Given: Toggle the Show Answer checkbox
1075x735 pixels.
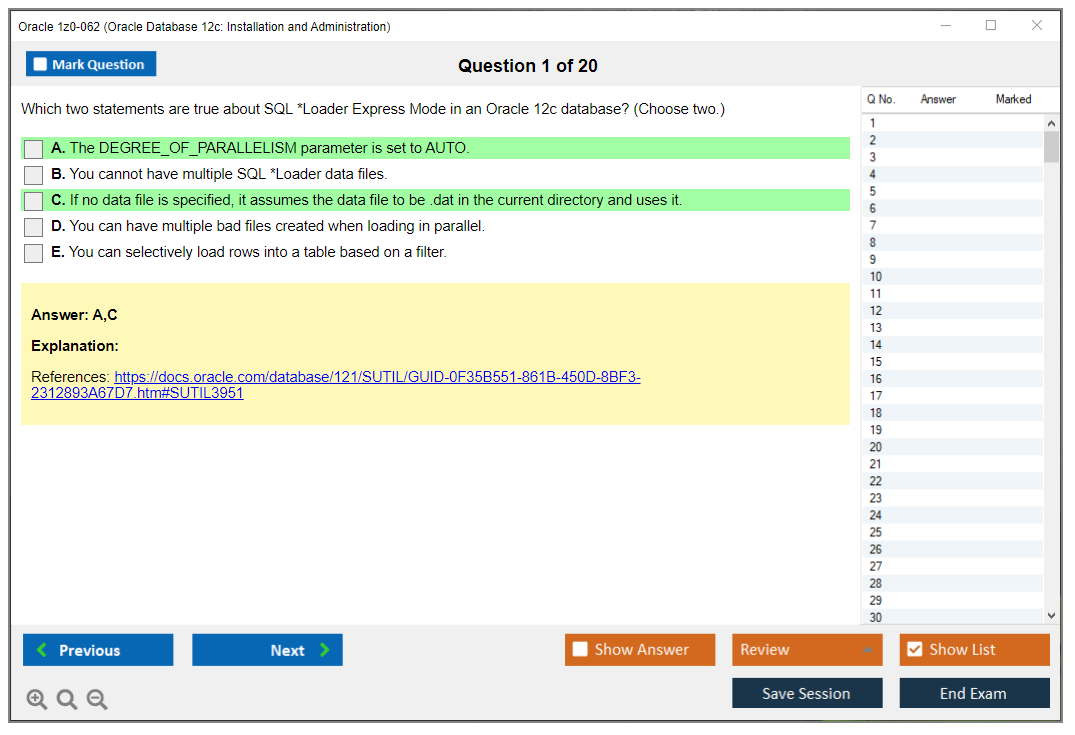Looking at the screenshot, I should [x=580, y=650].
